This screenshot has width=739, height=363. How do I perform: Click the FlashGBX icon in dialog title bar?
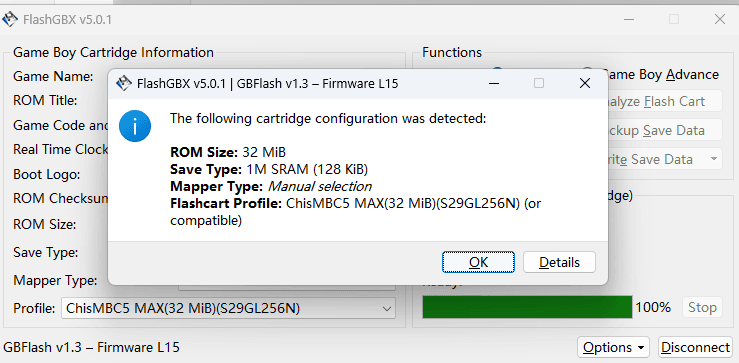tap(123, 83)
